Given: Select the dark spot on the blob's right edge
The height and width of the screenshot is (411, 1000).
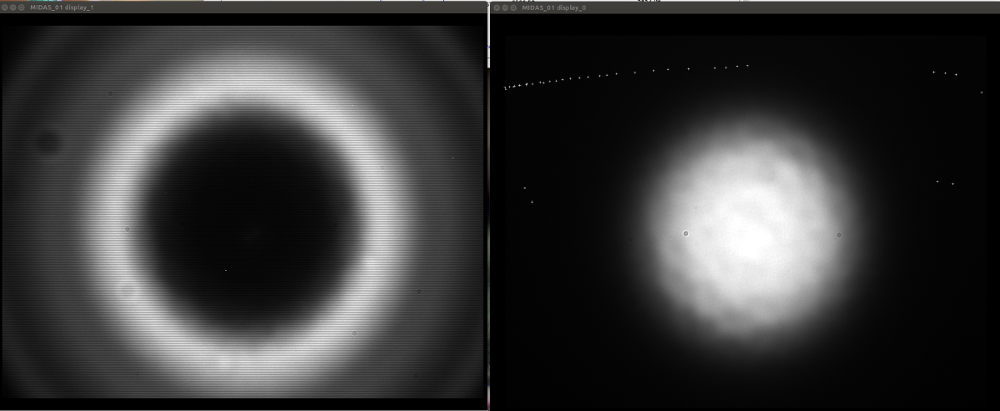Looking at the screenshot, I should (838, 235).
